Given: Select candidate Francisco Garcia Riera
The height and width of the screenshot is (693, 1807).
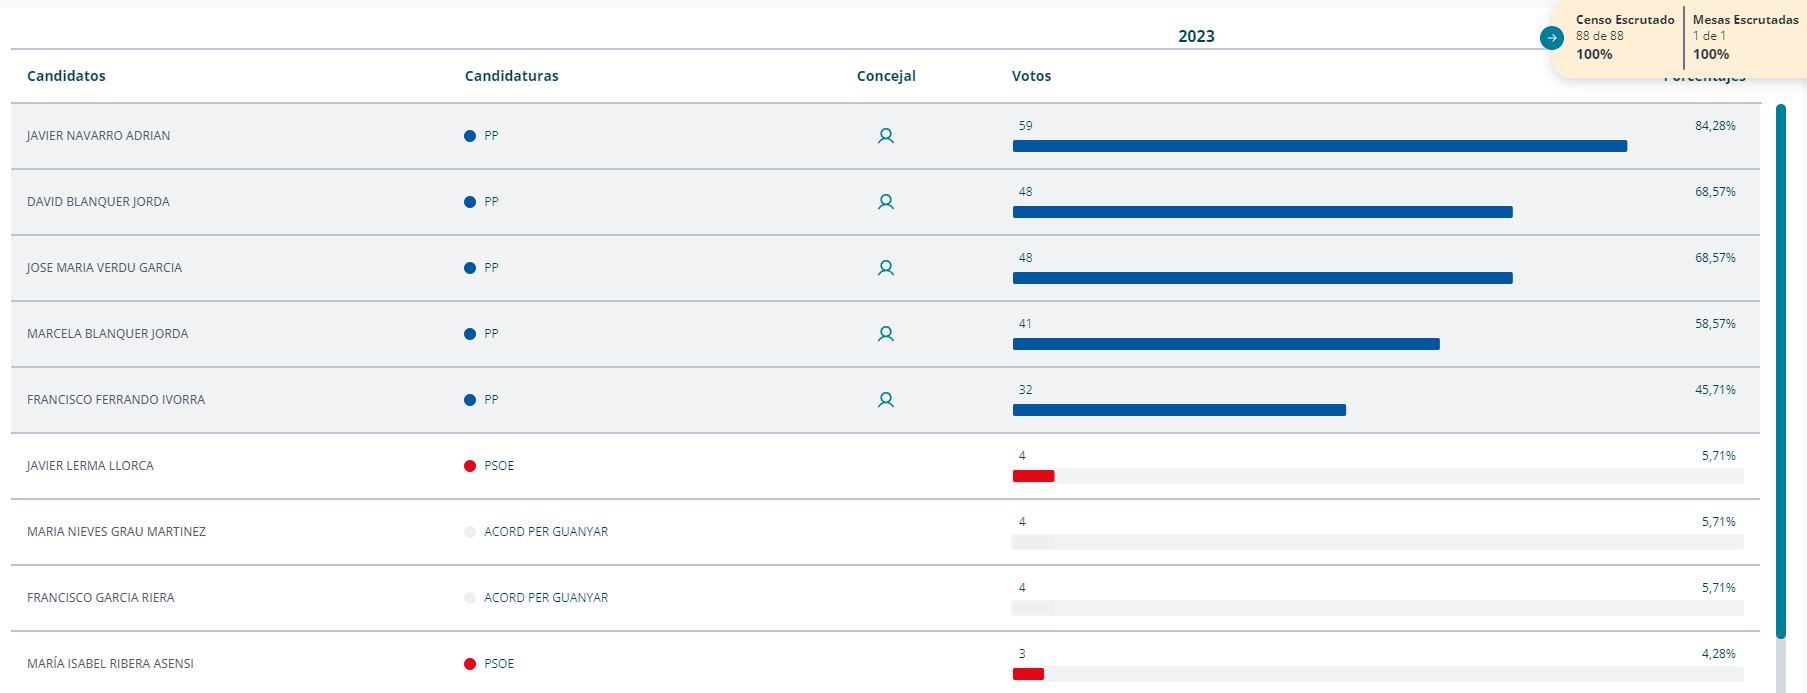Looking at the screenshot, I should [x=100, y=598].
